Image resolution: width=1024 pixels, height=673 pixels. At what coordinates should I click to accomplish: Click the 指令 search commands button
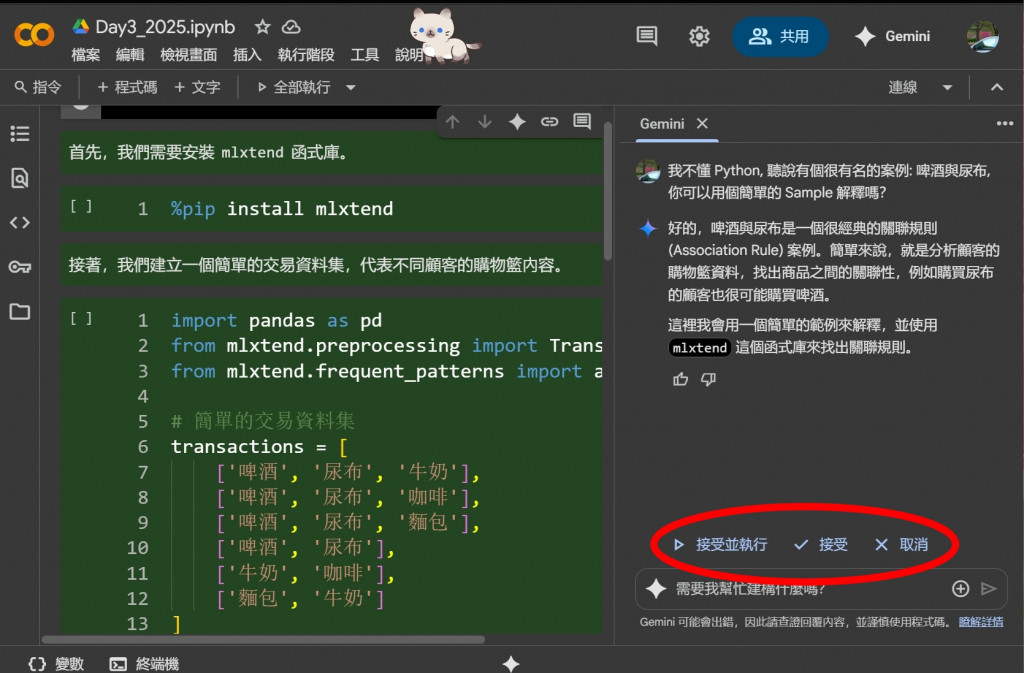[38, 87]
